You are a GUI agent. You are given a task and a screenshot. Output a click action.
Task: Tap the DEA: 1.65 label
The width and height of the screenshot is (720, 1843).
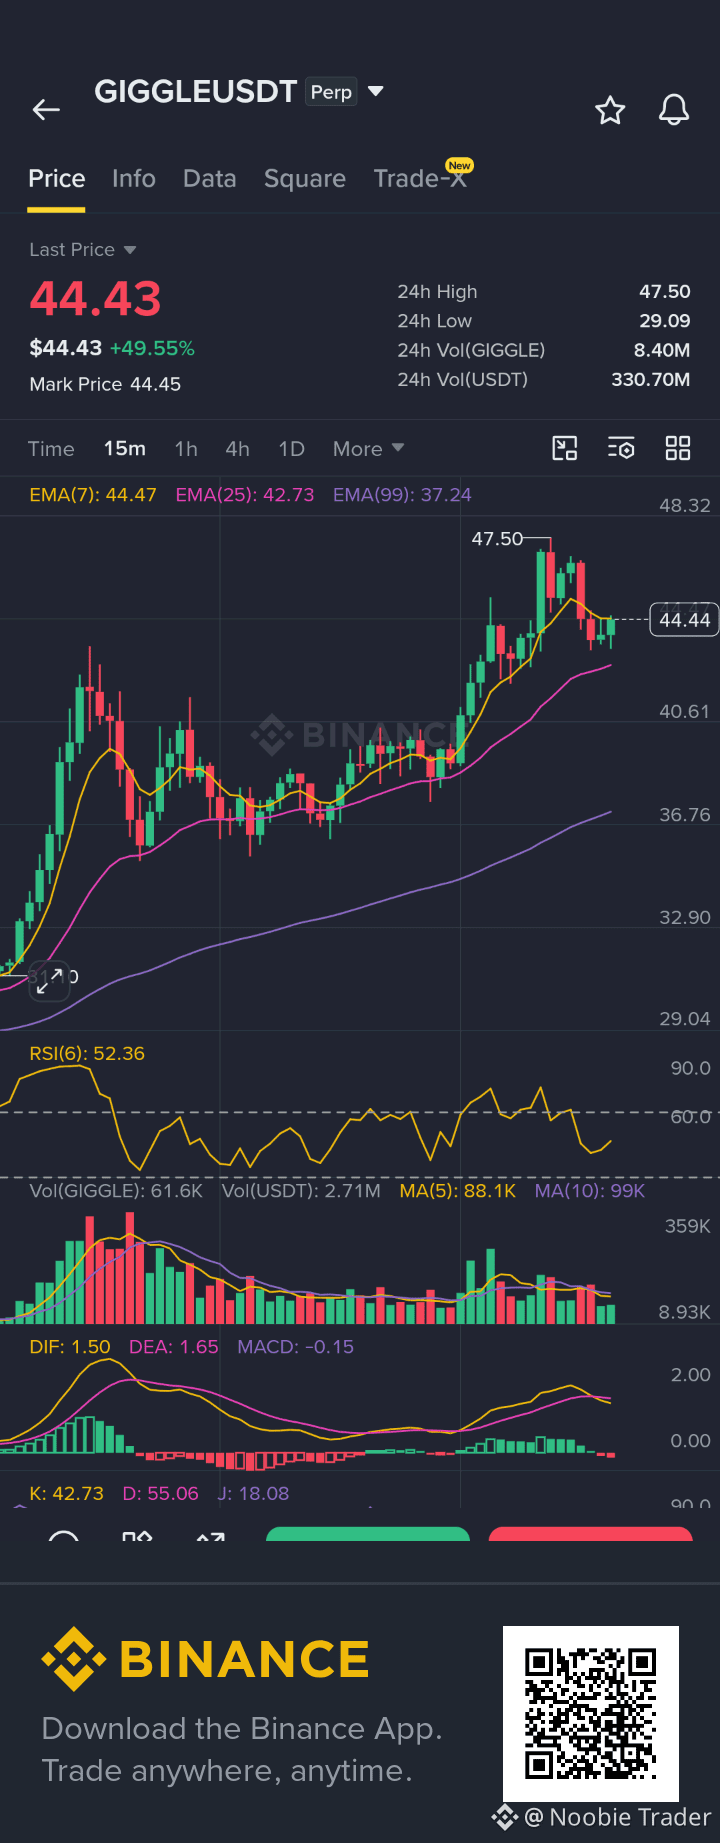174,1347
